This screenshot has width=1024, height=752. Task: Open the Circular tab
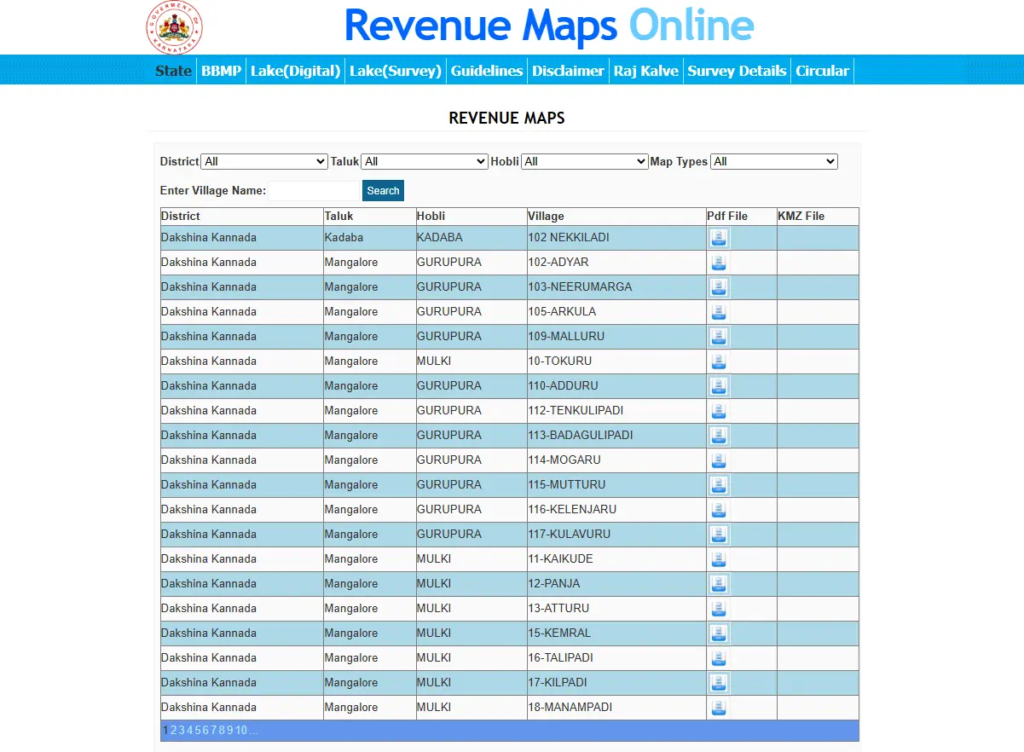[x=822, y=70]
